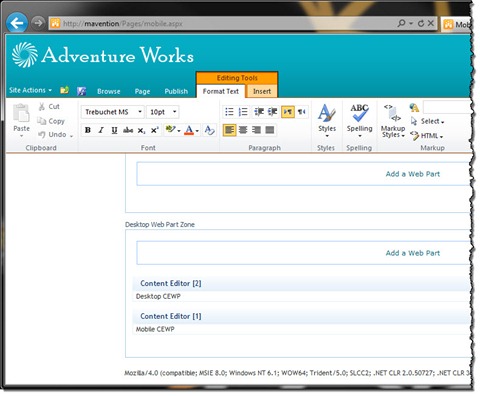Clear formatting with the eraser A icon
This screenshot has width=480, height=396.
click(209, 130)
